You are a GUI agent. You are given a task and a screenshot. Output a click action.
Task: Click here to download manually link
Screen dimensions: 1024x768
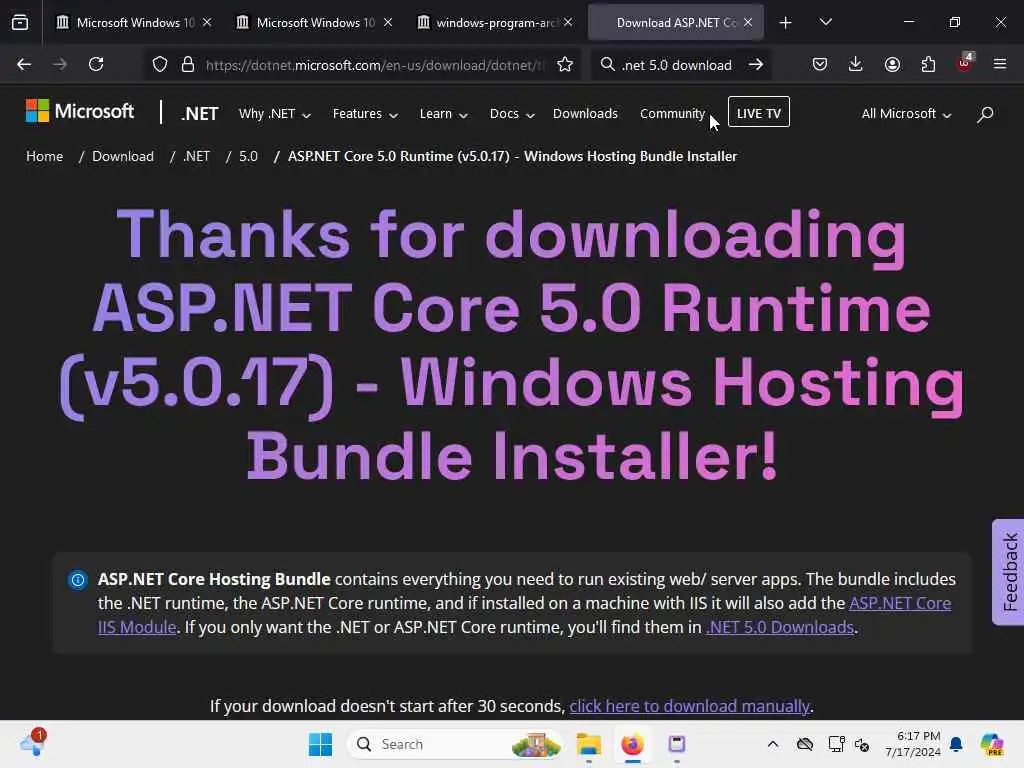690,706
